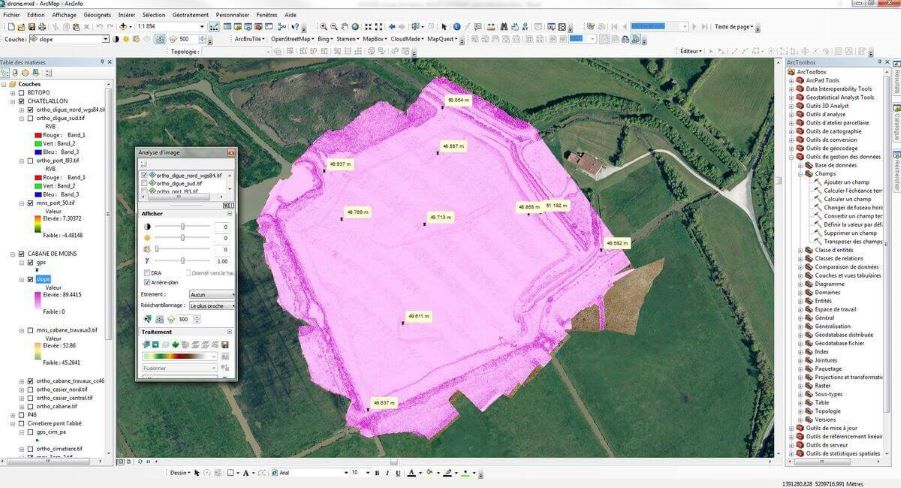Click the New document icon
Viewport: 901px width, 488px height.
point(11,27)
